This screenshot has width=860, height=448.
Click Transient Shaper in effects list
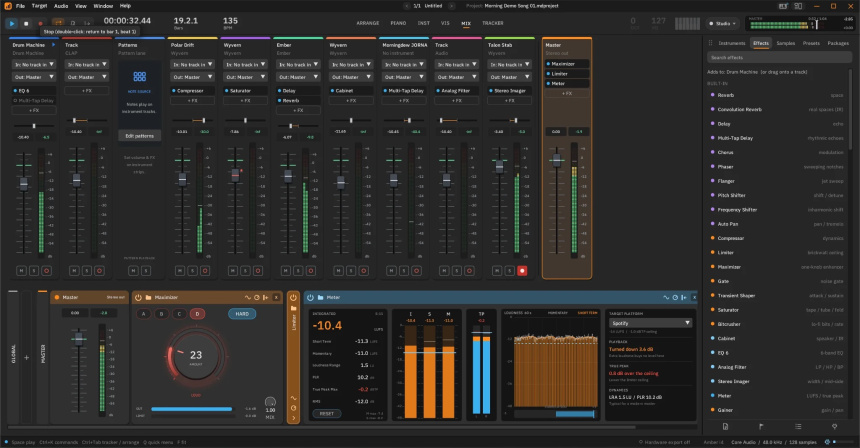click(x=777, y=296)
